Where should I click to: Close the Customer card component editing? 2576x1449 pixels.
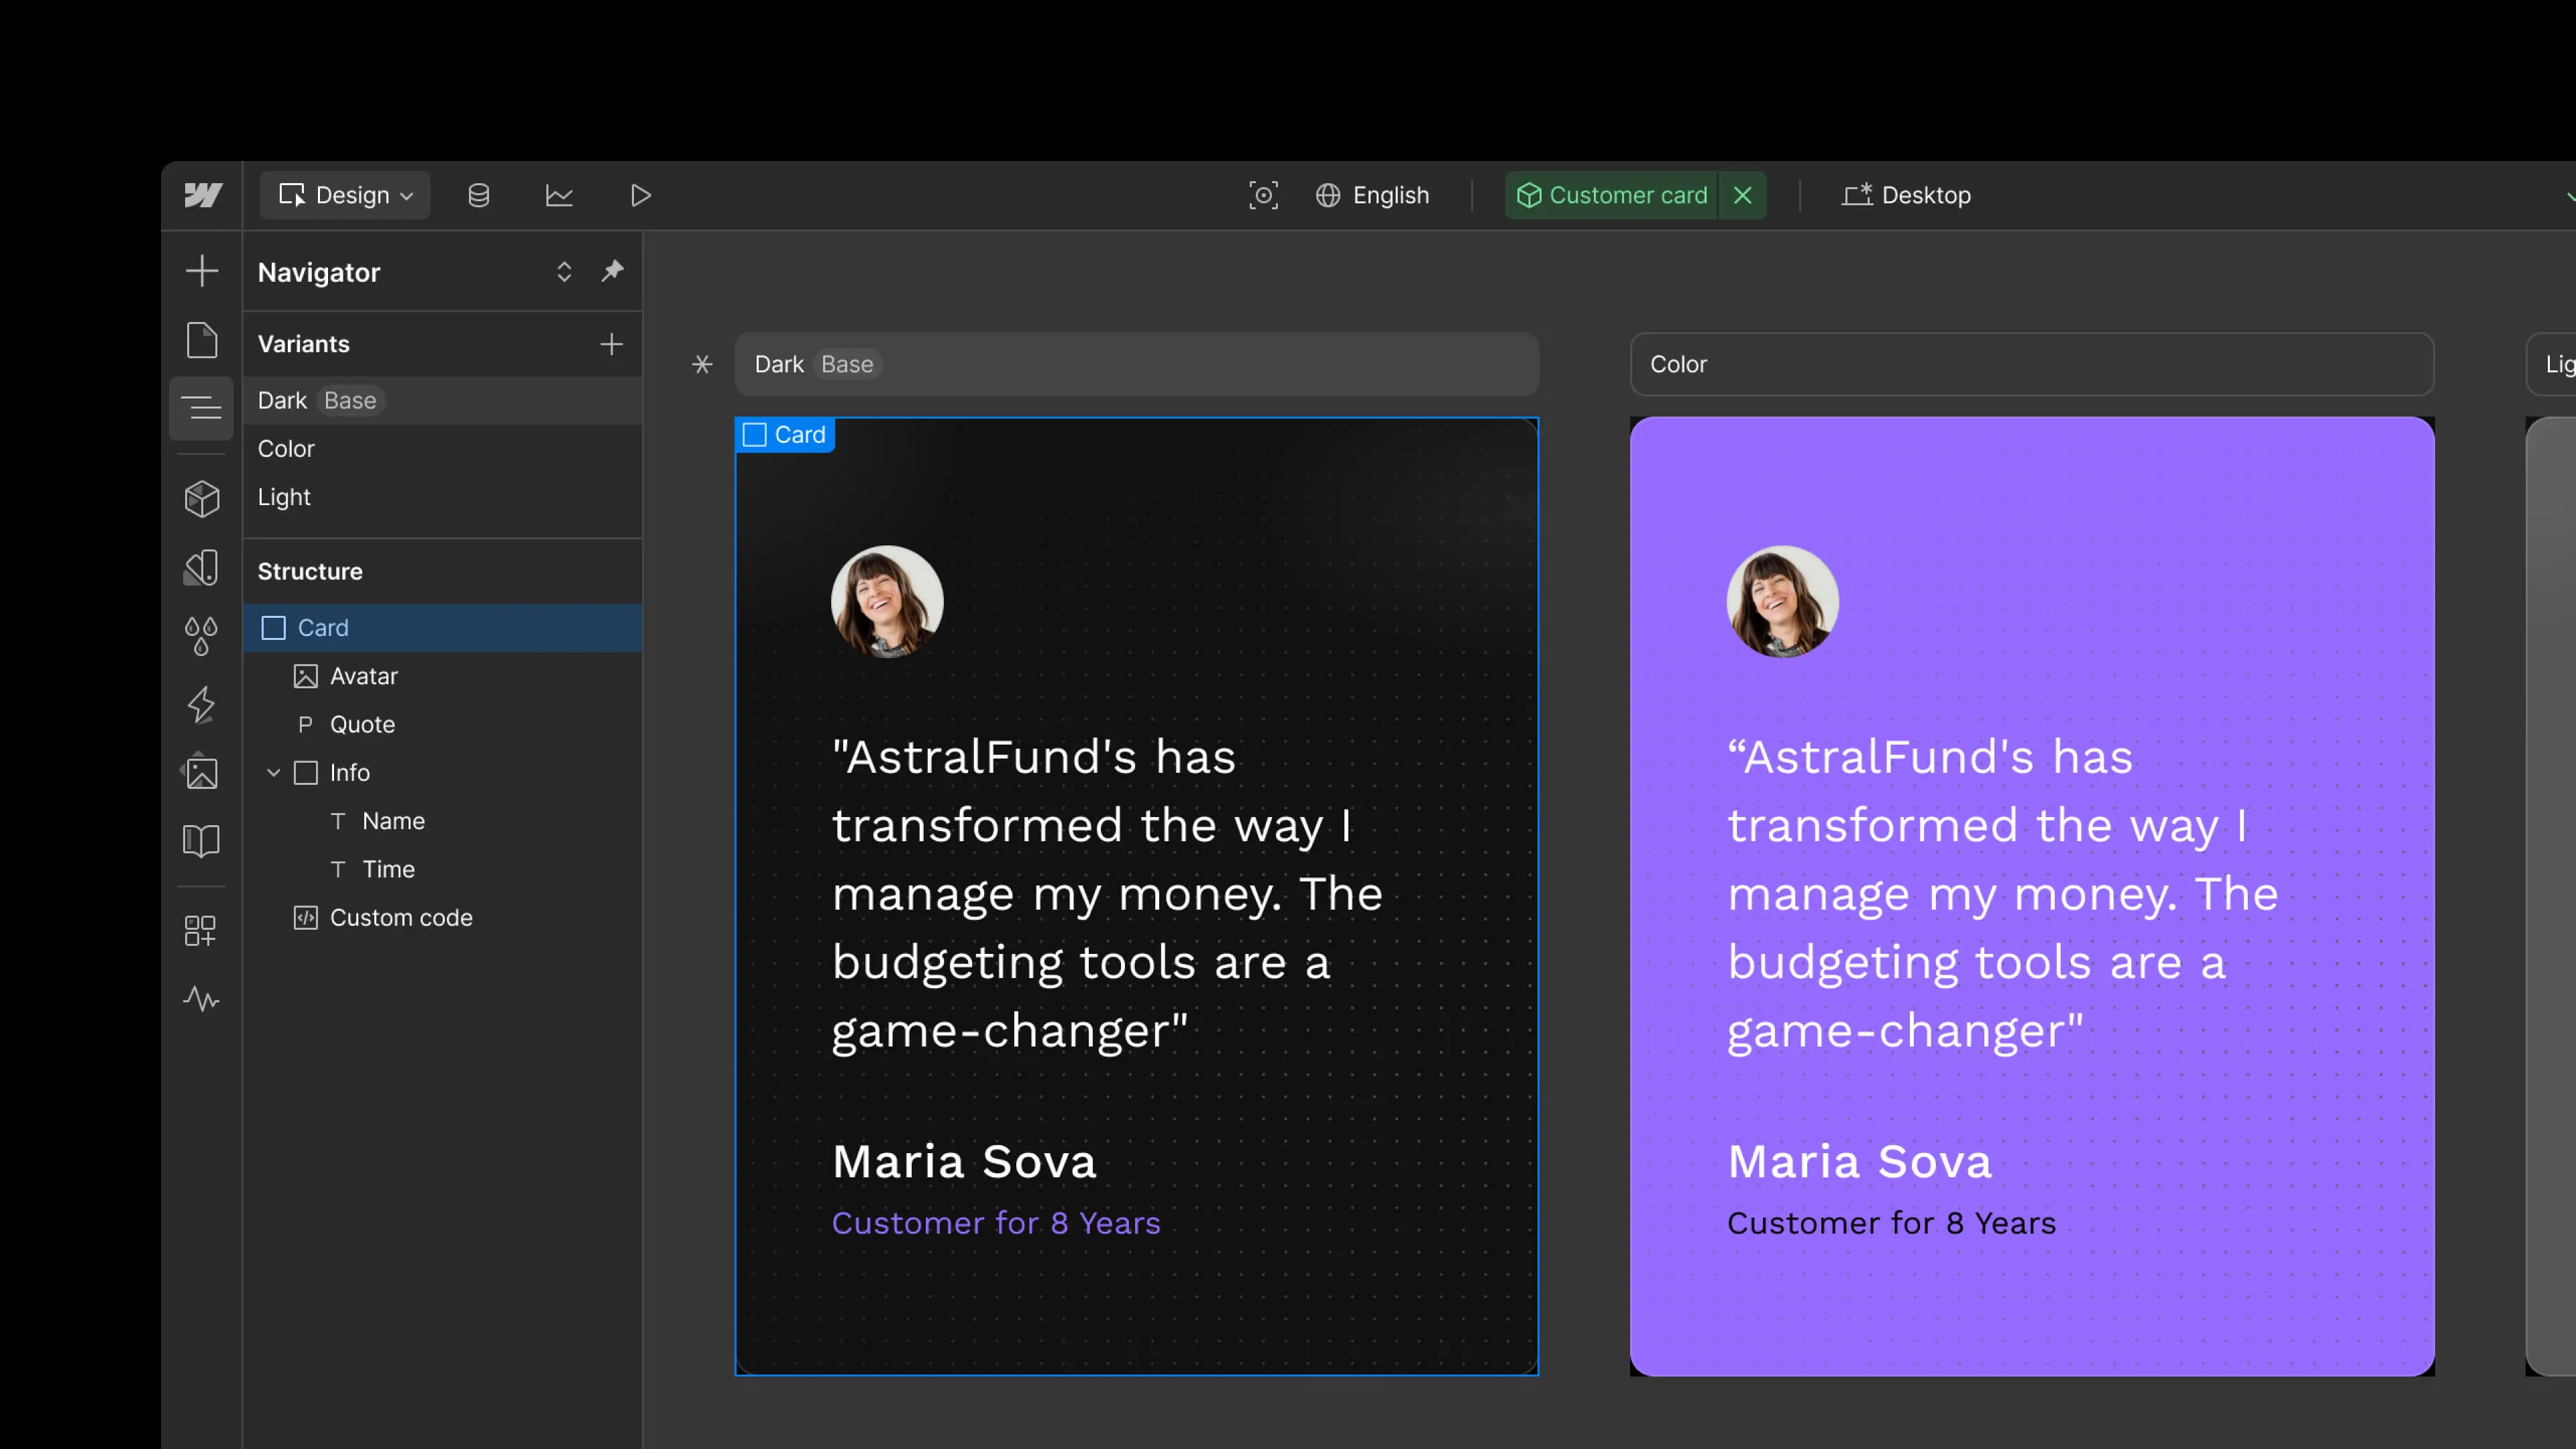tap(1742, 195)
